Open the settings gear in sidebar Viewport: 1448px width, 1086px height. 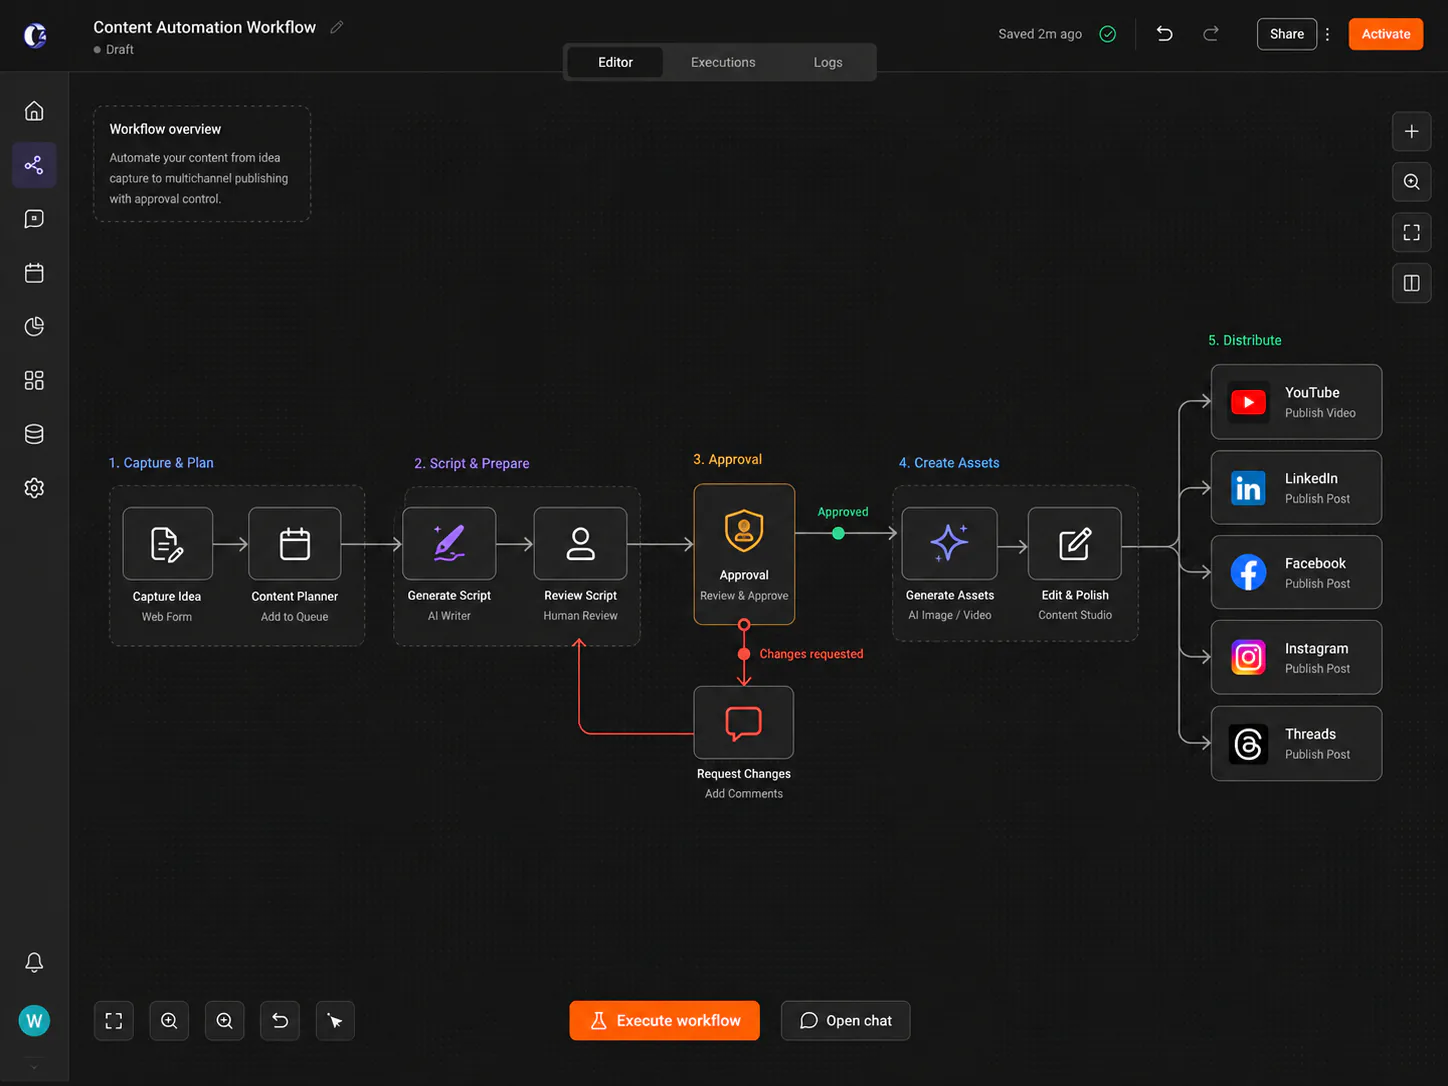point(34,488)
